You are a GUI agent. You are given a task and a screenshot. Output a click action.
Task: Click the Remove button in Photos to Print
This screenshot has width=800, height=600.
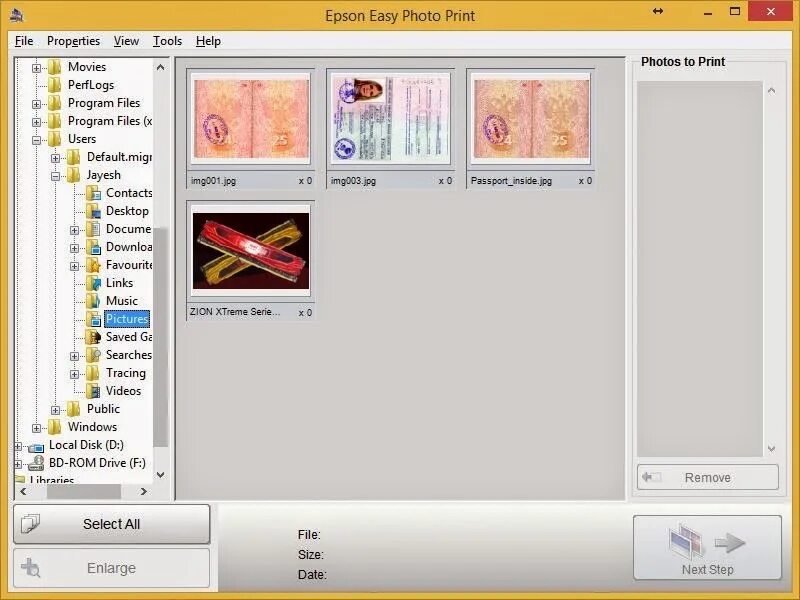[707, 477]
